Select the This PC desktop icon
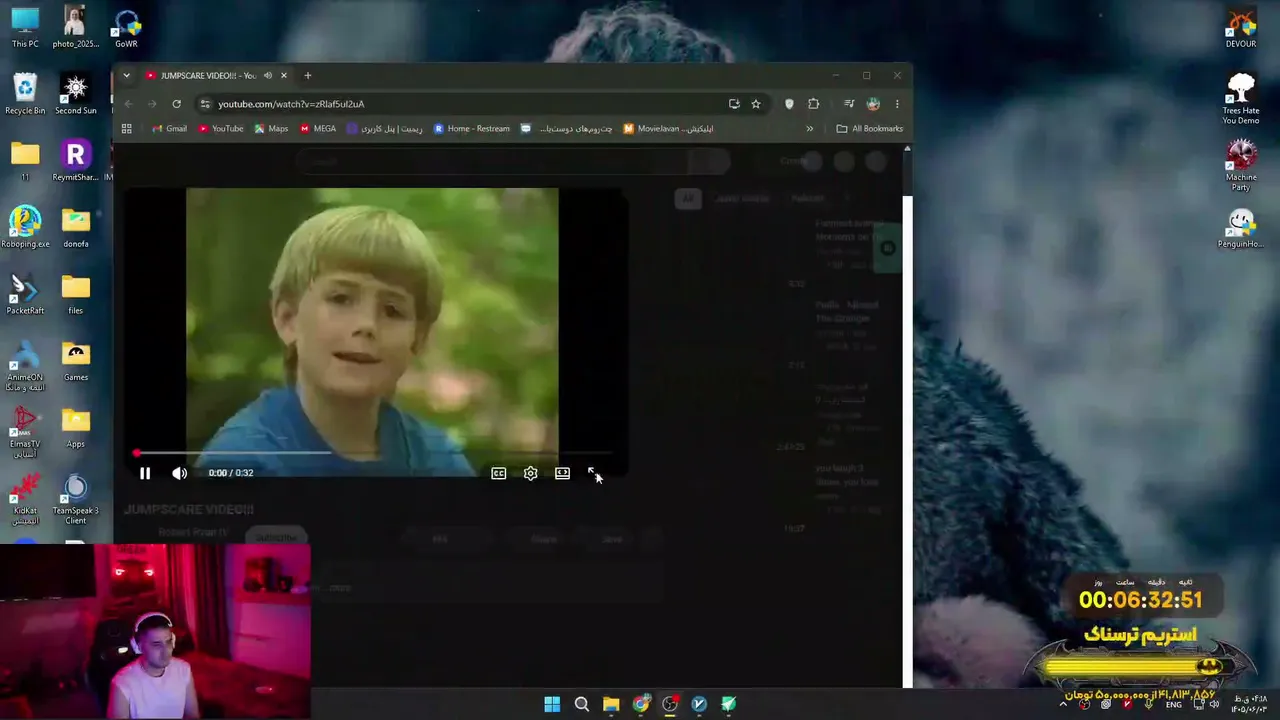The height and width of the screenshot is (720, 1280). (25, 27)
